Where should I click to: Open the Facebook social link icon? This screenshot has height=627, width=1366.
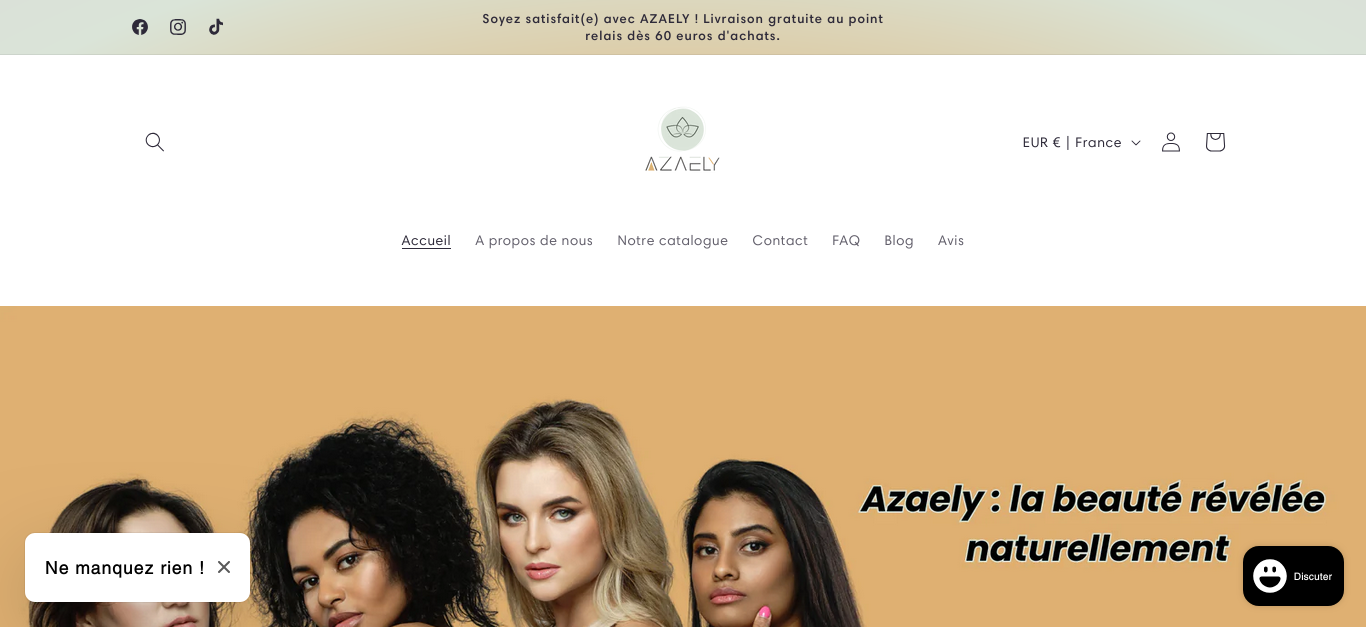point(140,27)
